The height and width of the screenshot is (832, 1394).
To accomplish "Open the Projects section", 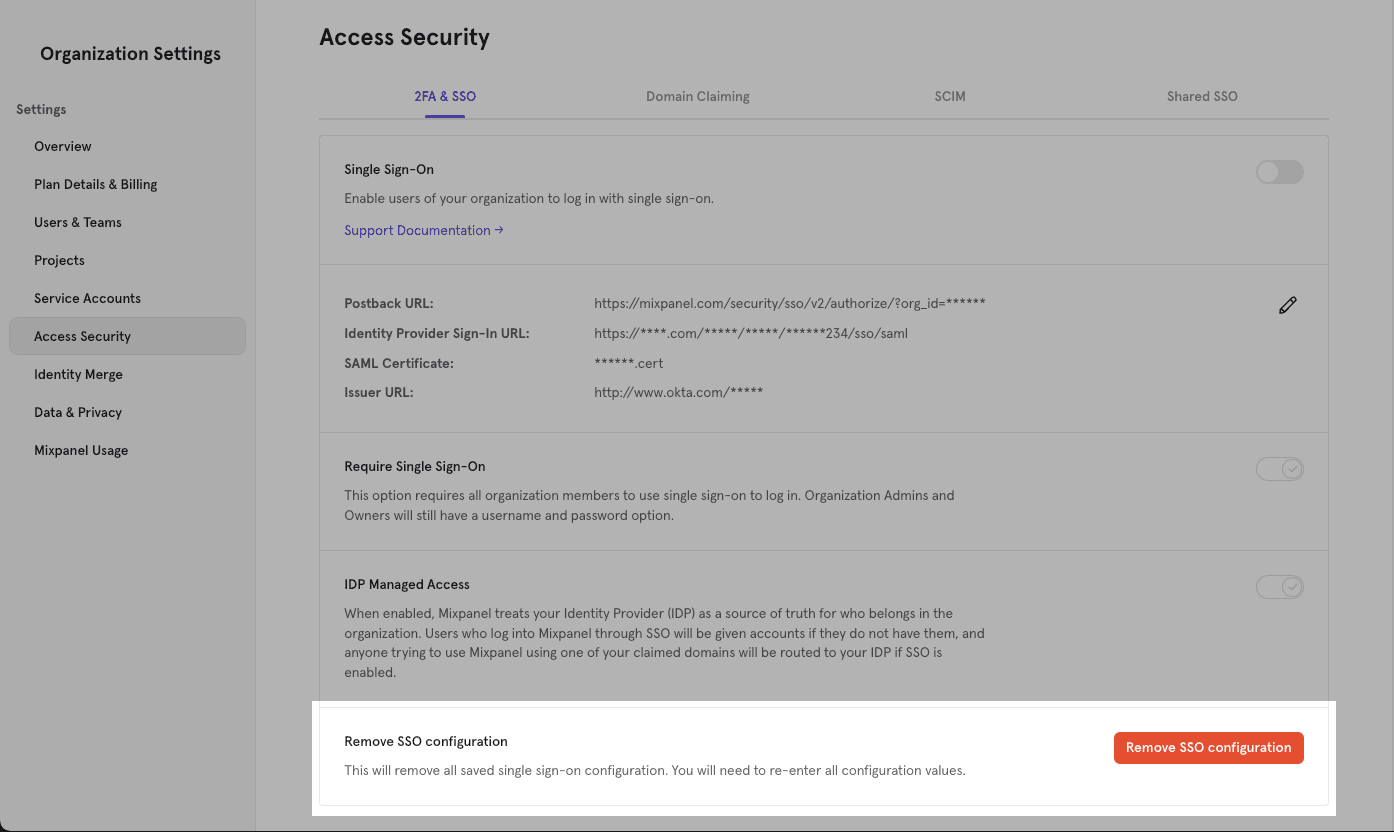I will pos(59,260).
